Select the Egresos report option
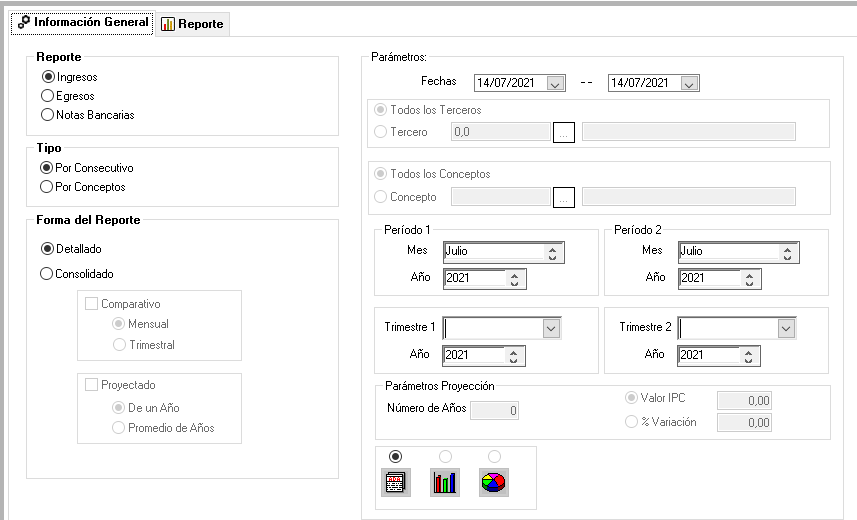This screenshot has height=520, width=857. point(47,96)
